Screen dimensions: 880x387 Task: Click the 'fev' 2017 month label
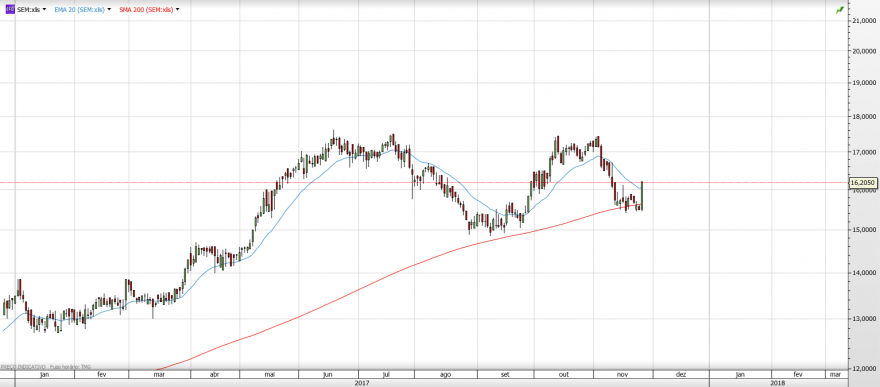[x=102, y=374]
